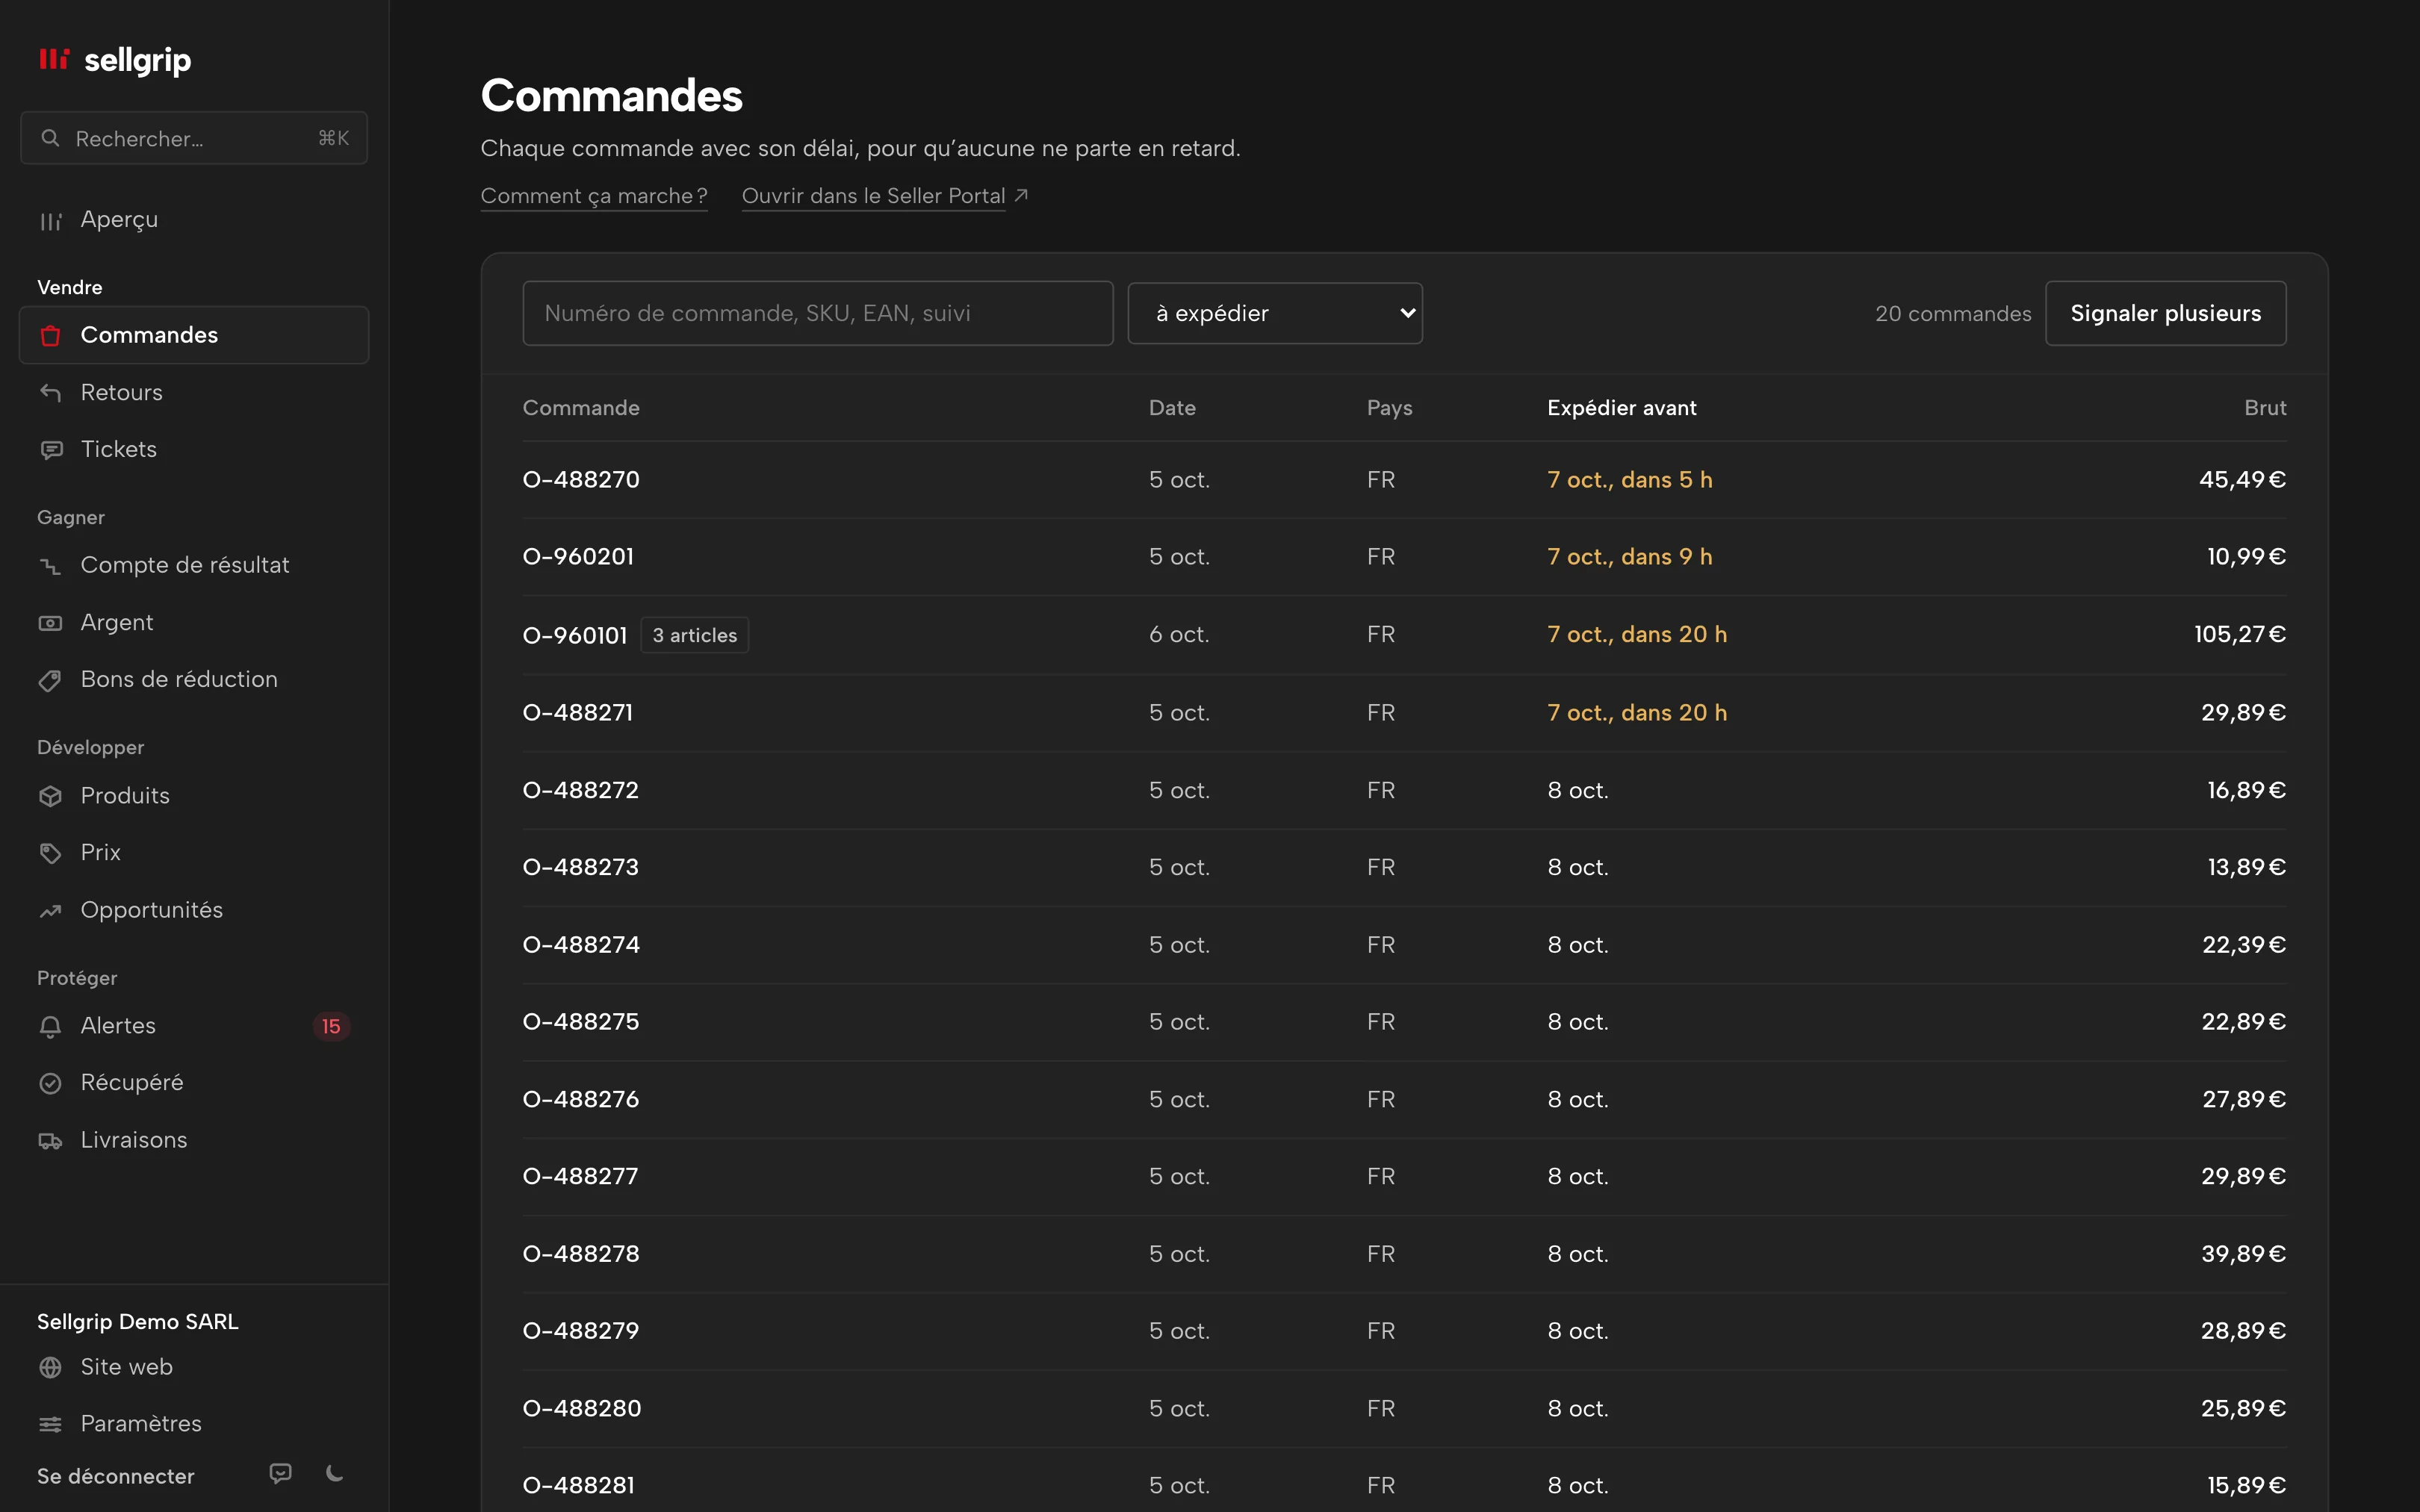This screenshot has height=1512, width=2420.
Task: Click the Signaler plusieurs button
Action: click(x=2165, y=313)
